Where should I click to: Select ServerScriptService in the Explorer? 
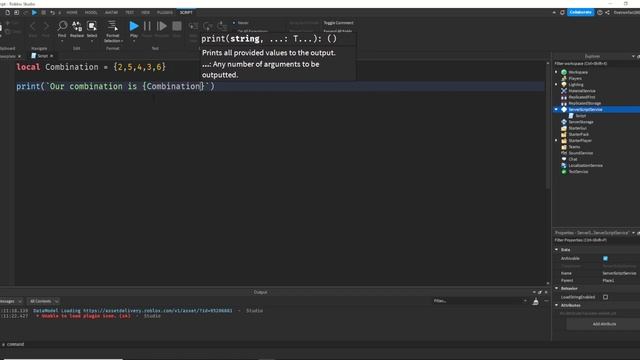pos(585,109)
